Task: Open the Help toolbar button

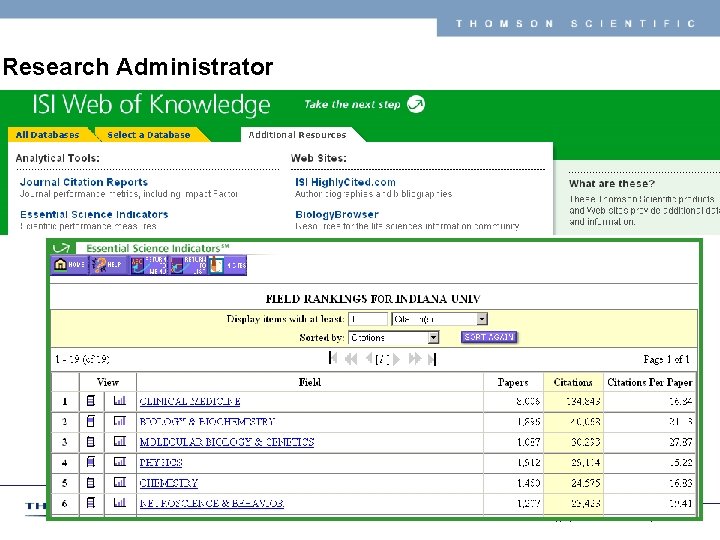Action: click(x=107, y=265)
